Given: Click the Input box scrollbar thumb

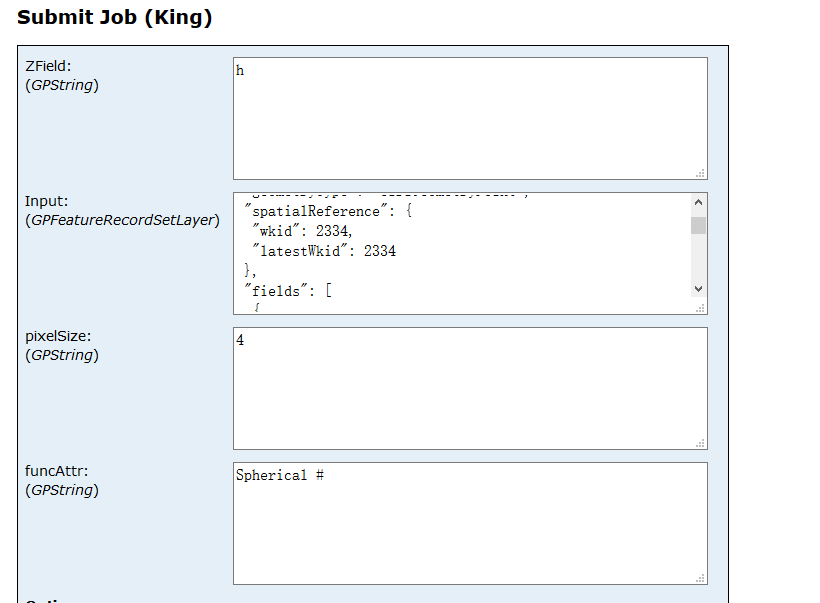Looking at the screenshot, I should [698, 225].
